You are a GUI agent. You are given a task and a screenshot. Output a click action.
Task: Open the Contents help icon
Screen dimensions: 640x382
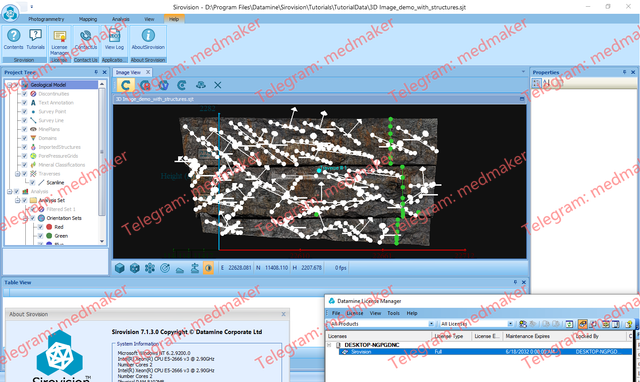(13, 39)
